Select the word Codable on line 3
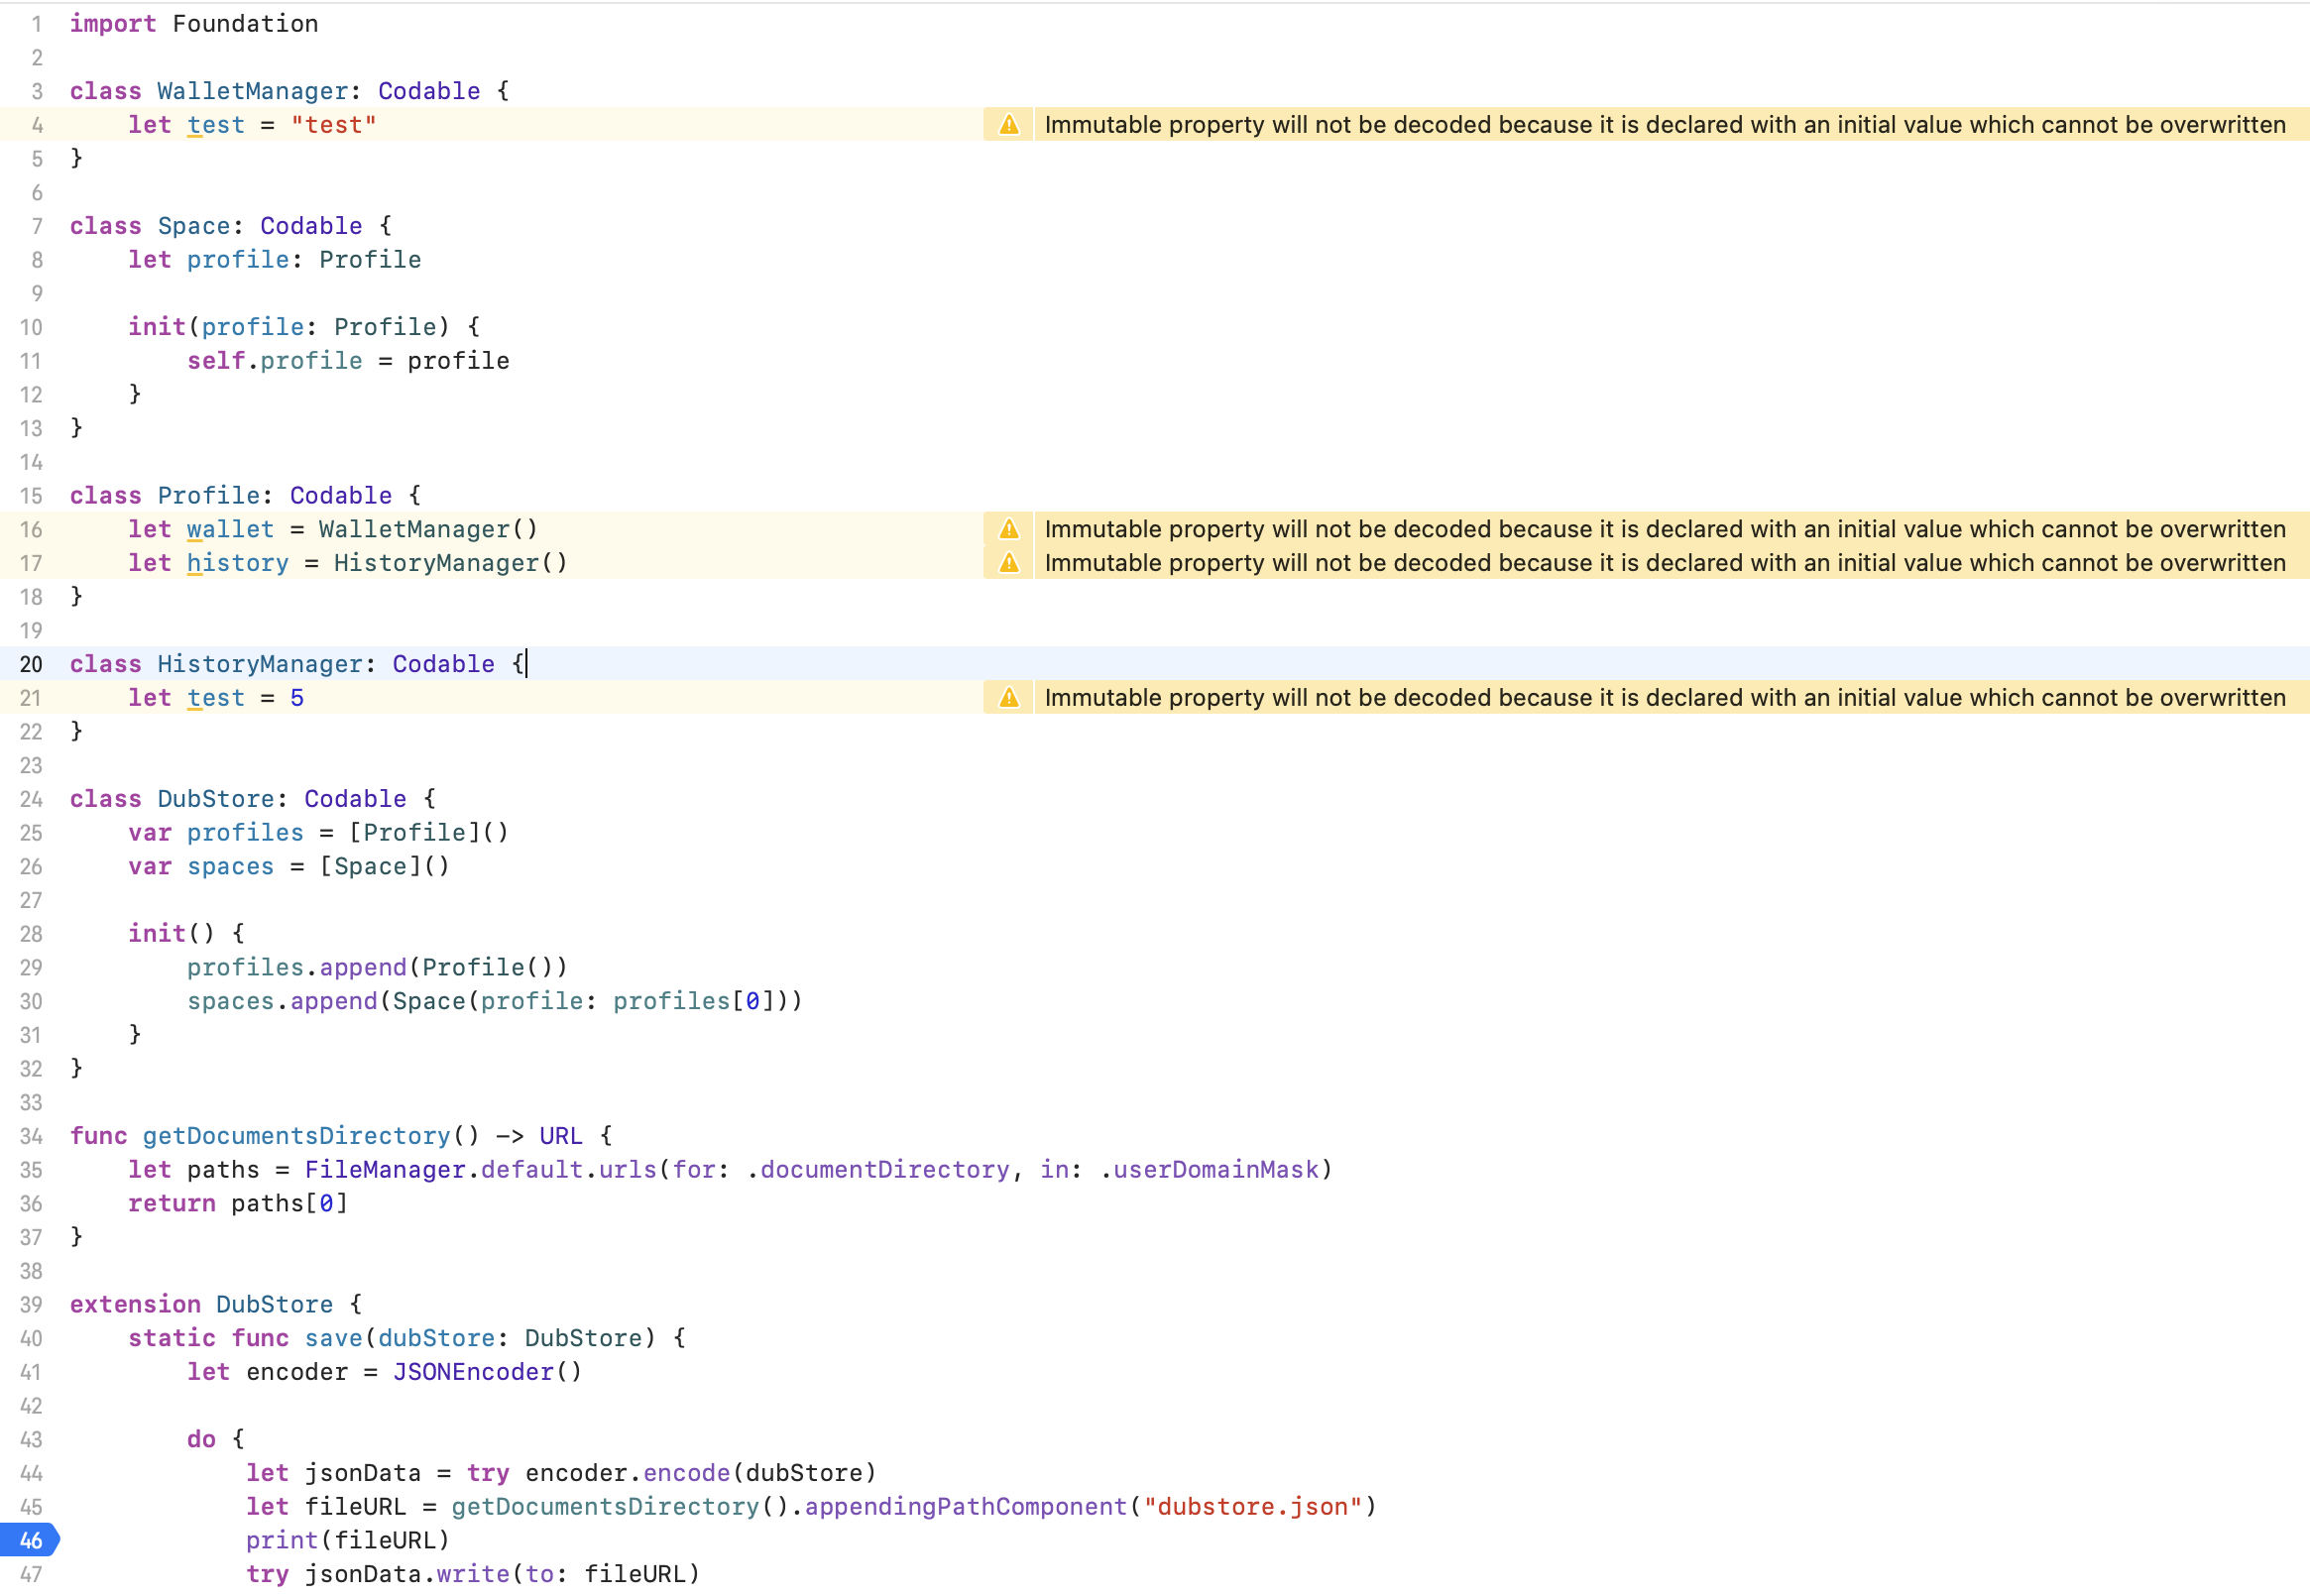The width and height of the screenshot is (2310, 1596). (x=429, y=91)
